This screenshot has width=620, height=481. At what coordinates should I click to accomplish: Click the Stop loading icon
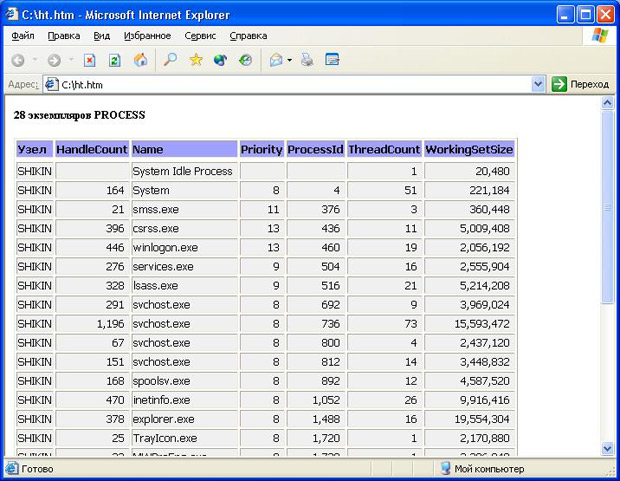[x=90, y=60]
